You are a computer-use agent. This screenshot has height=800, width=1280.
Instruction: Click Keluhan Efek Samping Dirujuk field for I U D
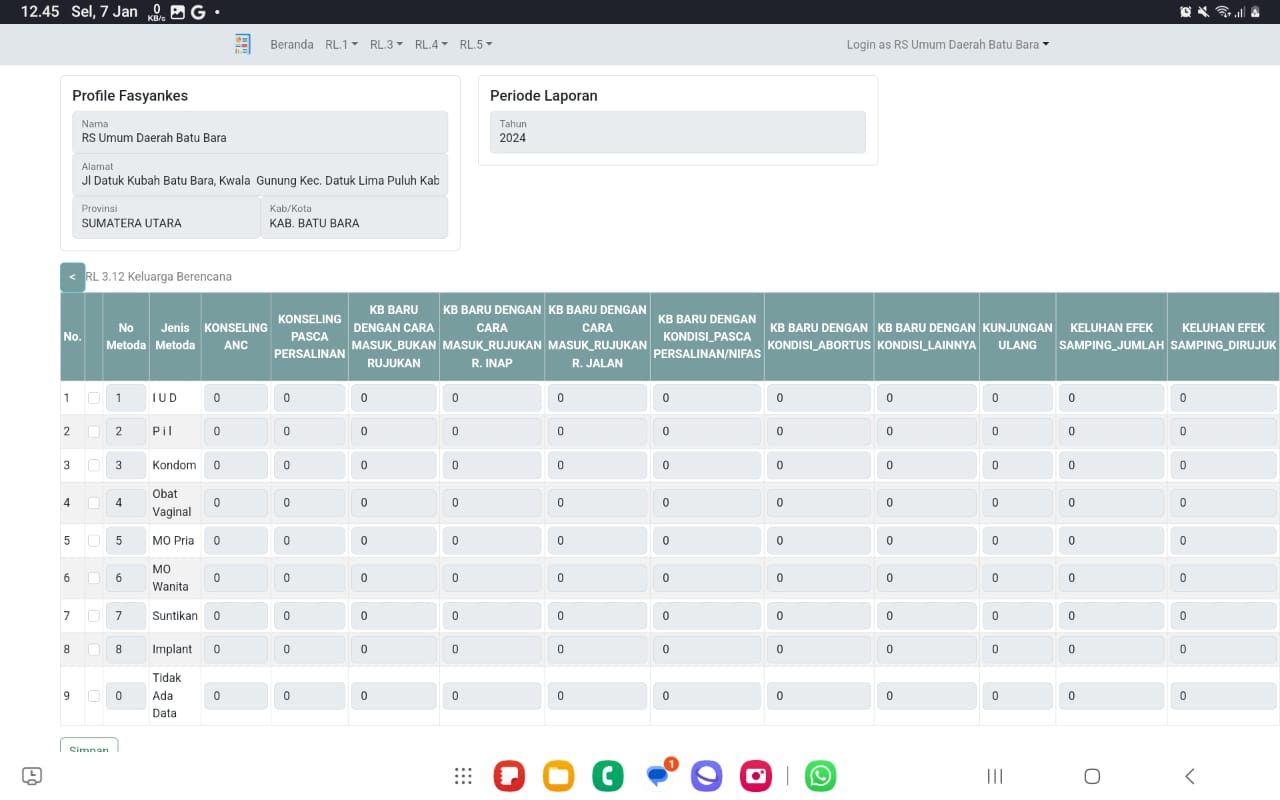pyautogui.click(x=1224, y=398)
